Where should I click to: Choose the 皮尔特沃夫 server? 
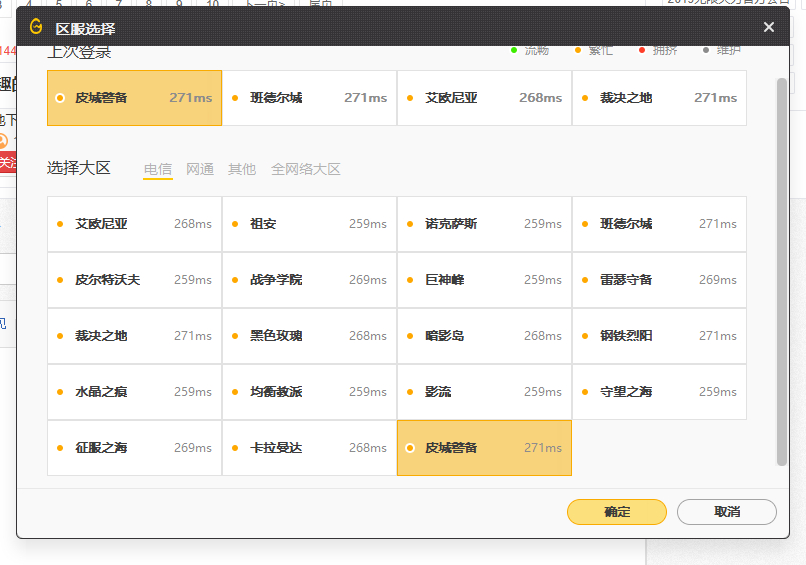[135, 280]
